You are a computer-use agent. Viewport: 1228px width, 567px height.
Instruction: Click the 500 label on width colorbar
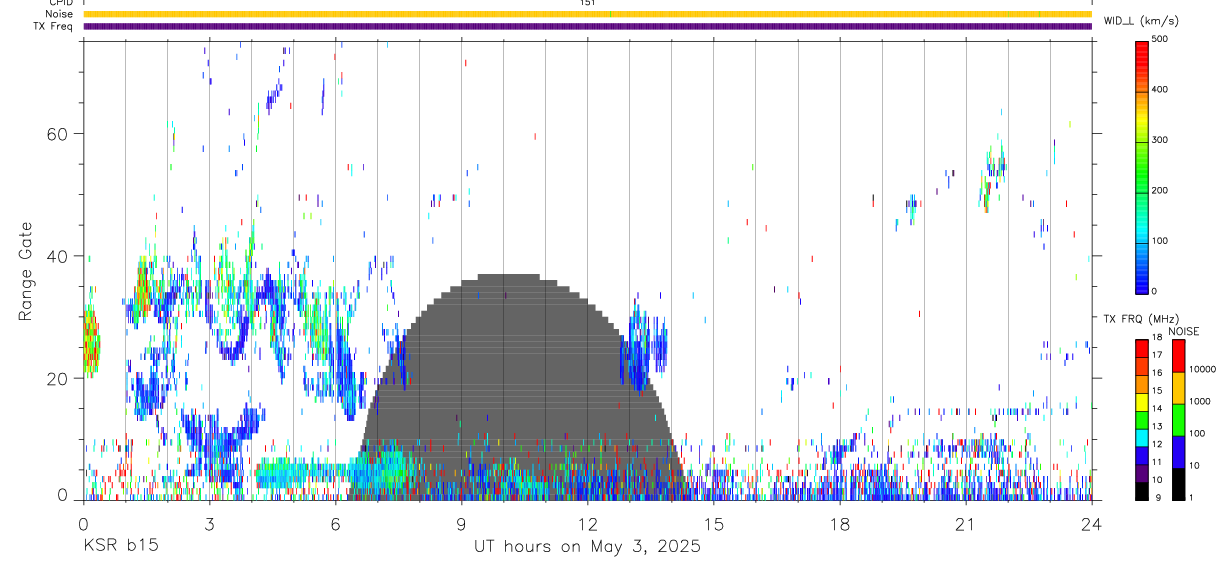click(x=1159, y=39)
